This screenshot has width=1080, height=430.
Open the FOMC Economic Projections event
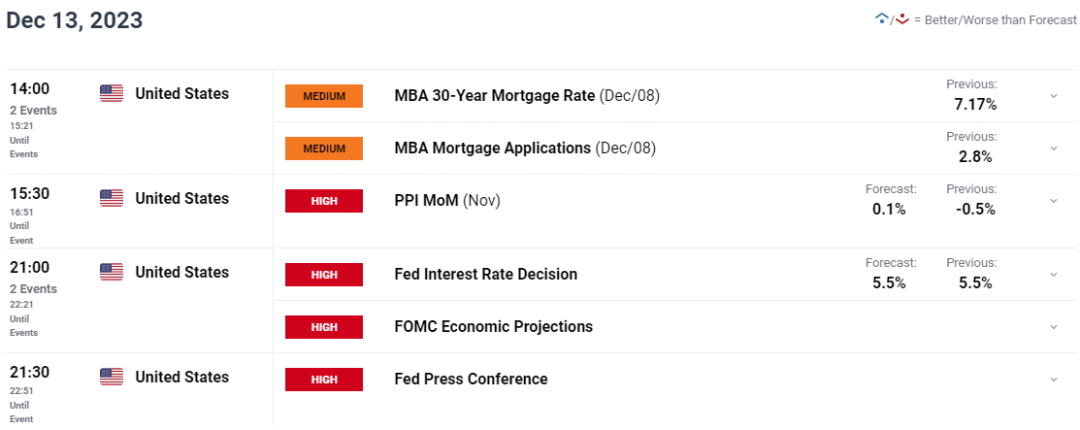click(x=494, y=327)
